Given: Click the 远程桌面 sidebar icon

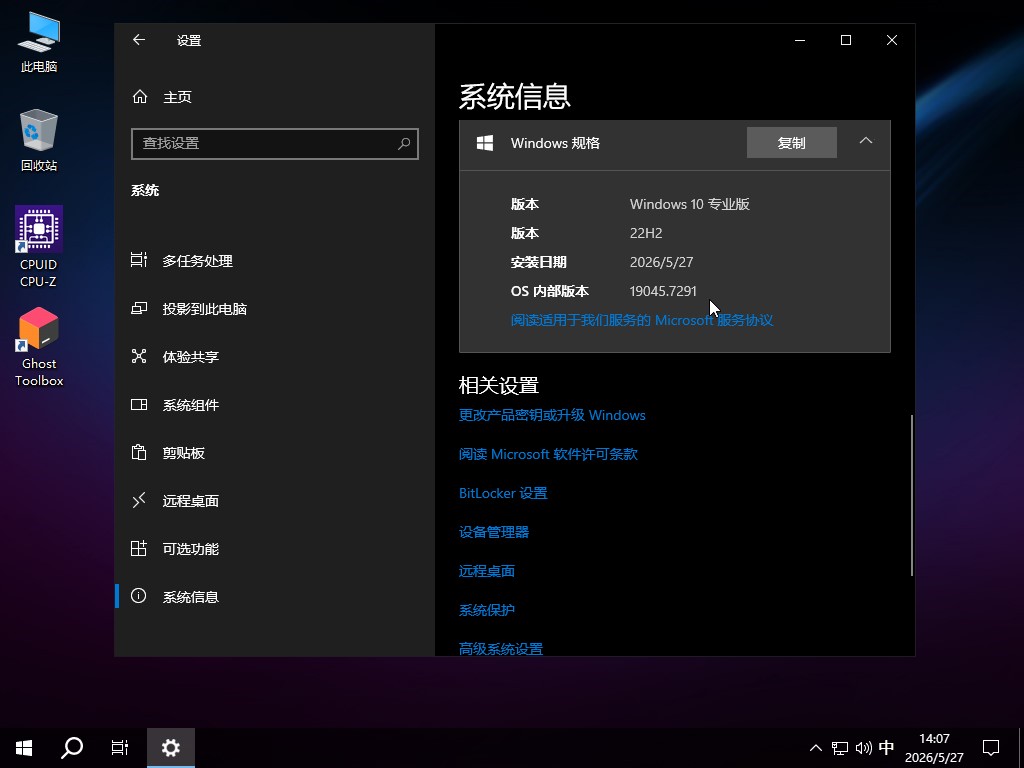Looking at the screenshot, I should coord(138,500).
